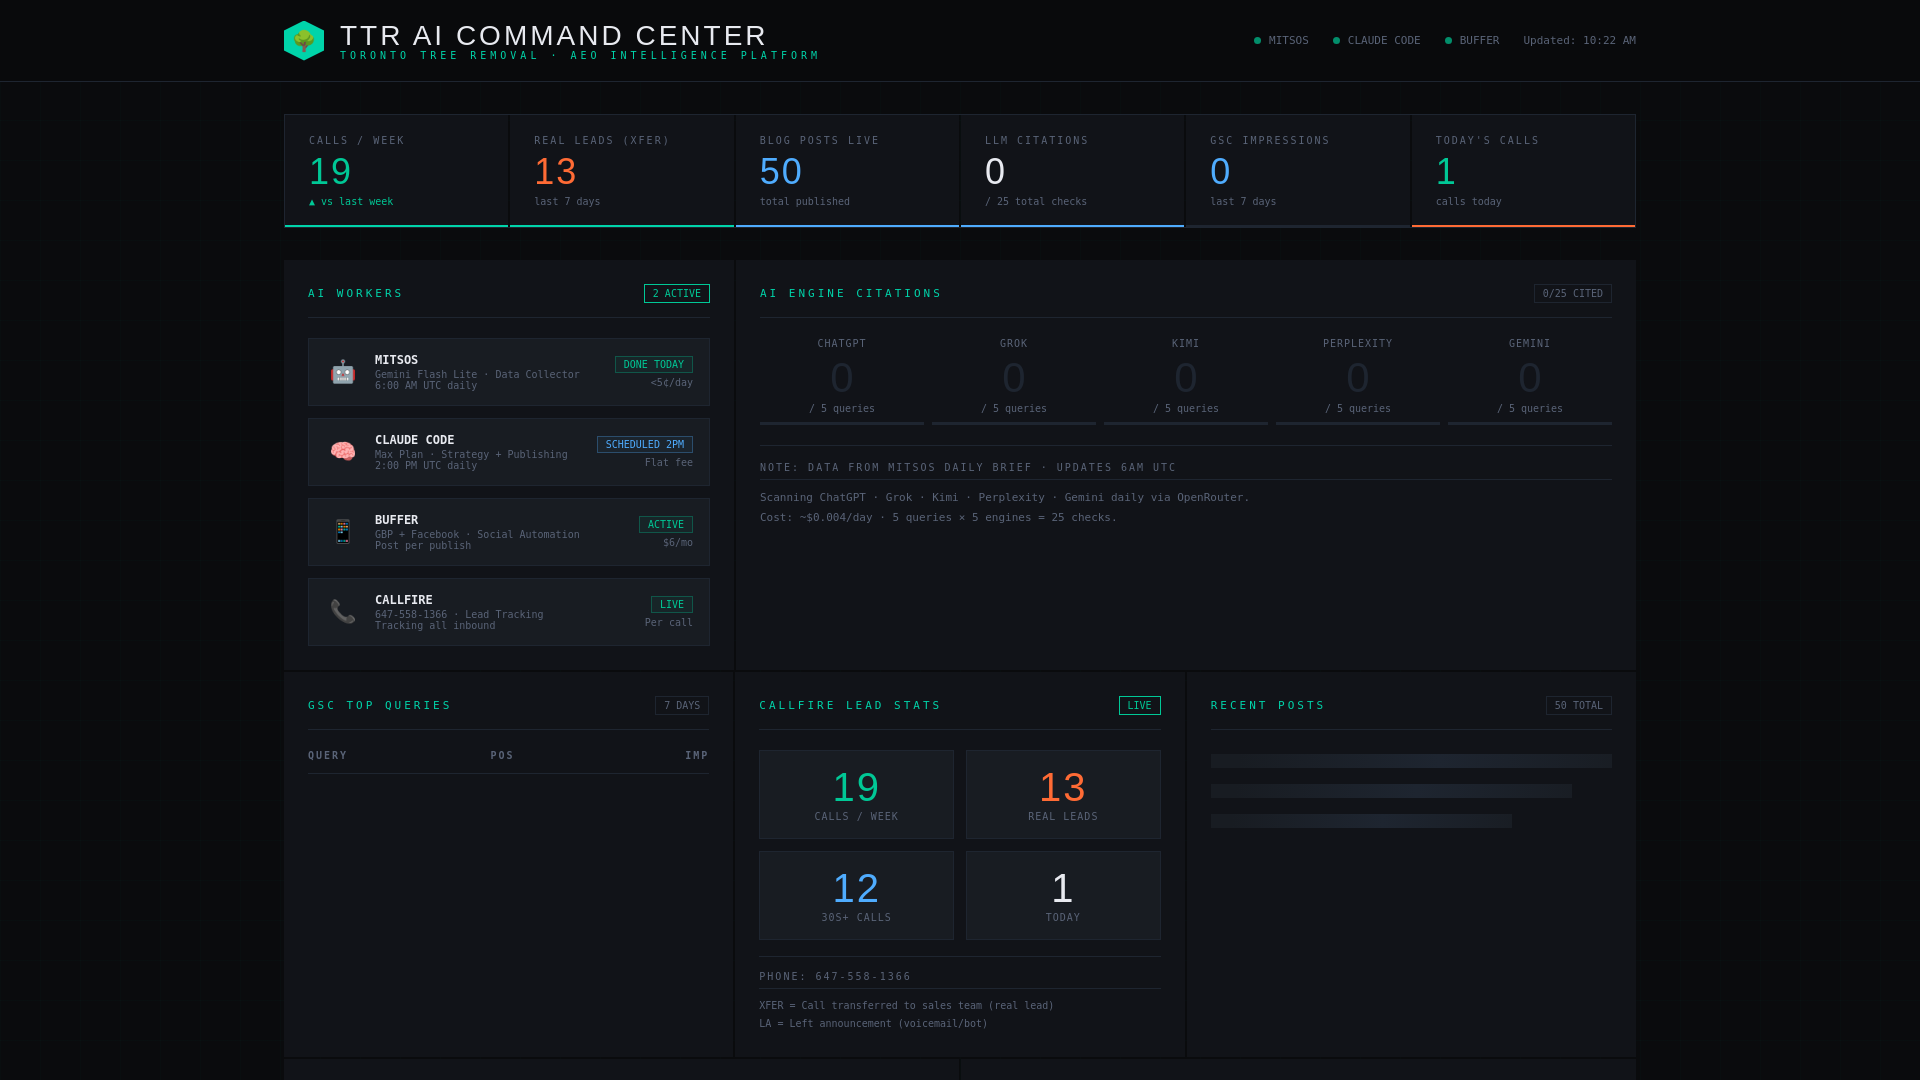Click the third loading placeholder in Recent Posts
The width and height of the screenshot is (1920, 1080).
1361,821
